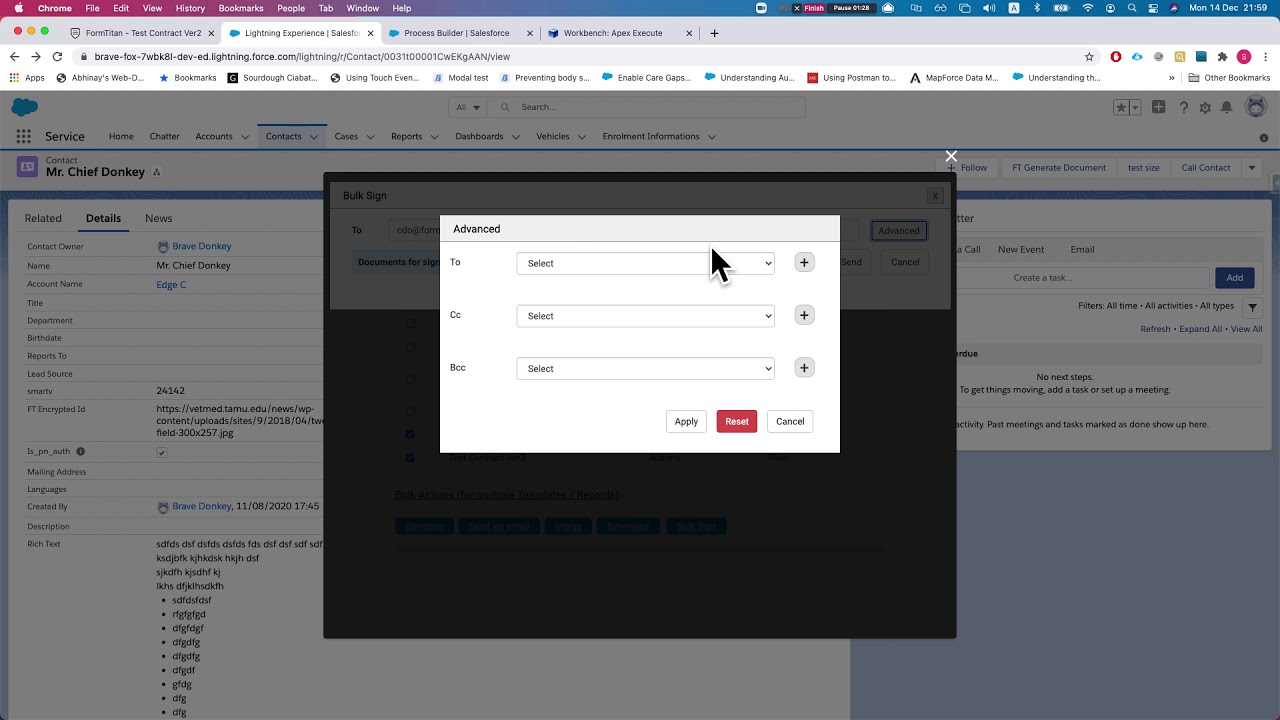Open the Favorites star icon

tap(1121, 107)
